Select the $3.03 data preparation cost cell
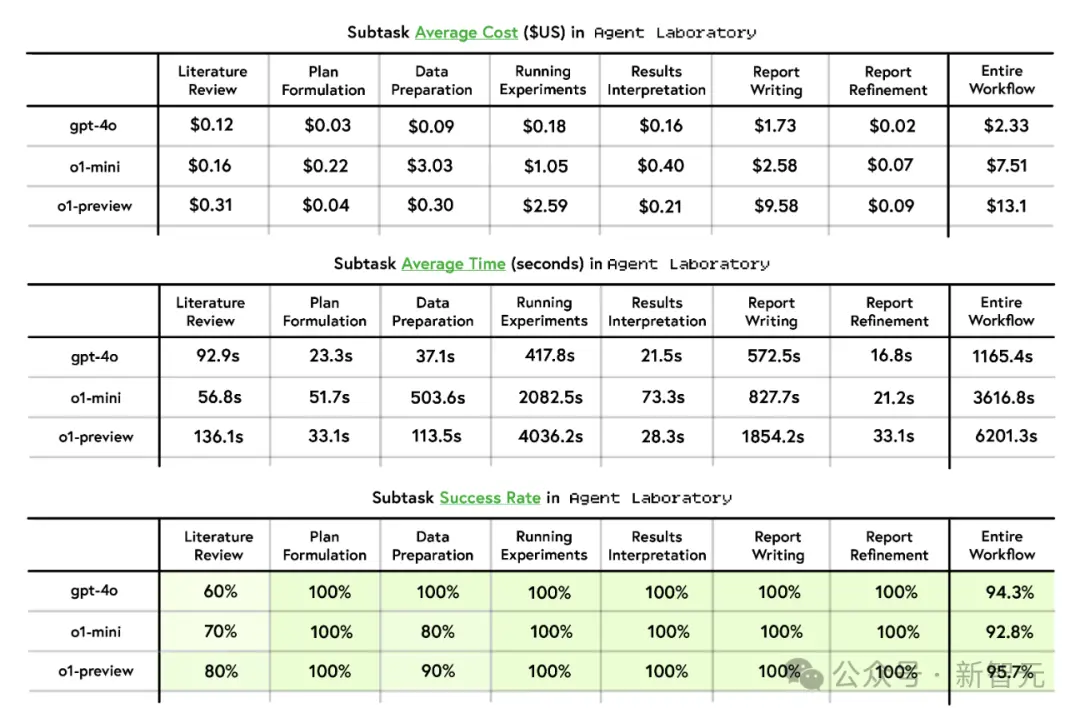This screenshot has width=1080, height=718. pyautogui.click(x=430, y=166)
